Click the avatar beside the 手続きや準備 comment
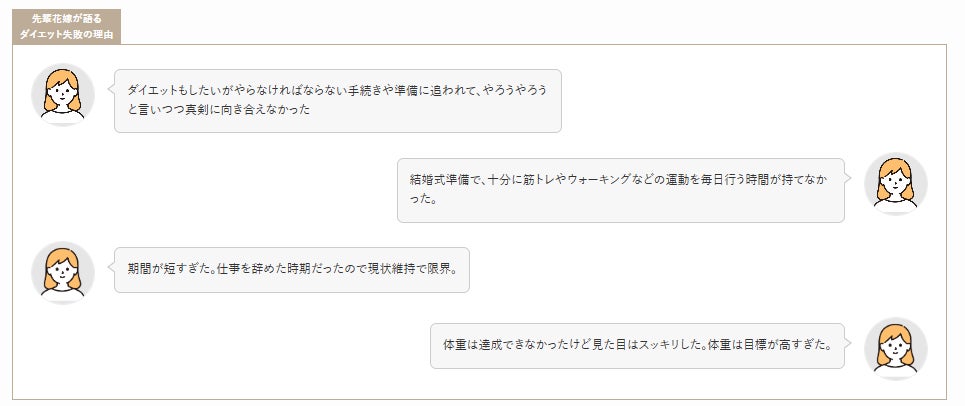The width and height of the screenshot is (965, 406). (63, 95)
